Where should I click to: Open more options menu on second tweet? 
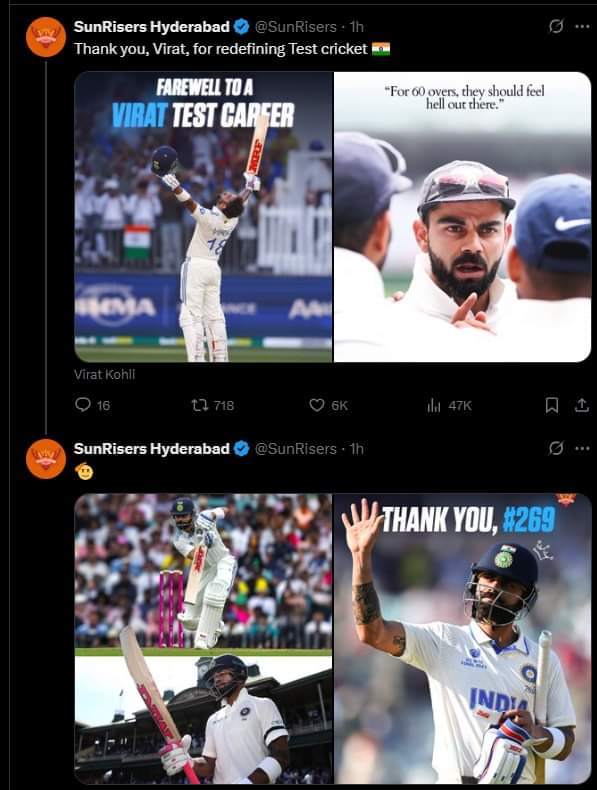[x=582, y=448]
